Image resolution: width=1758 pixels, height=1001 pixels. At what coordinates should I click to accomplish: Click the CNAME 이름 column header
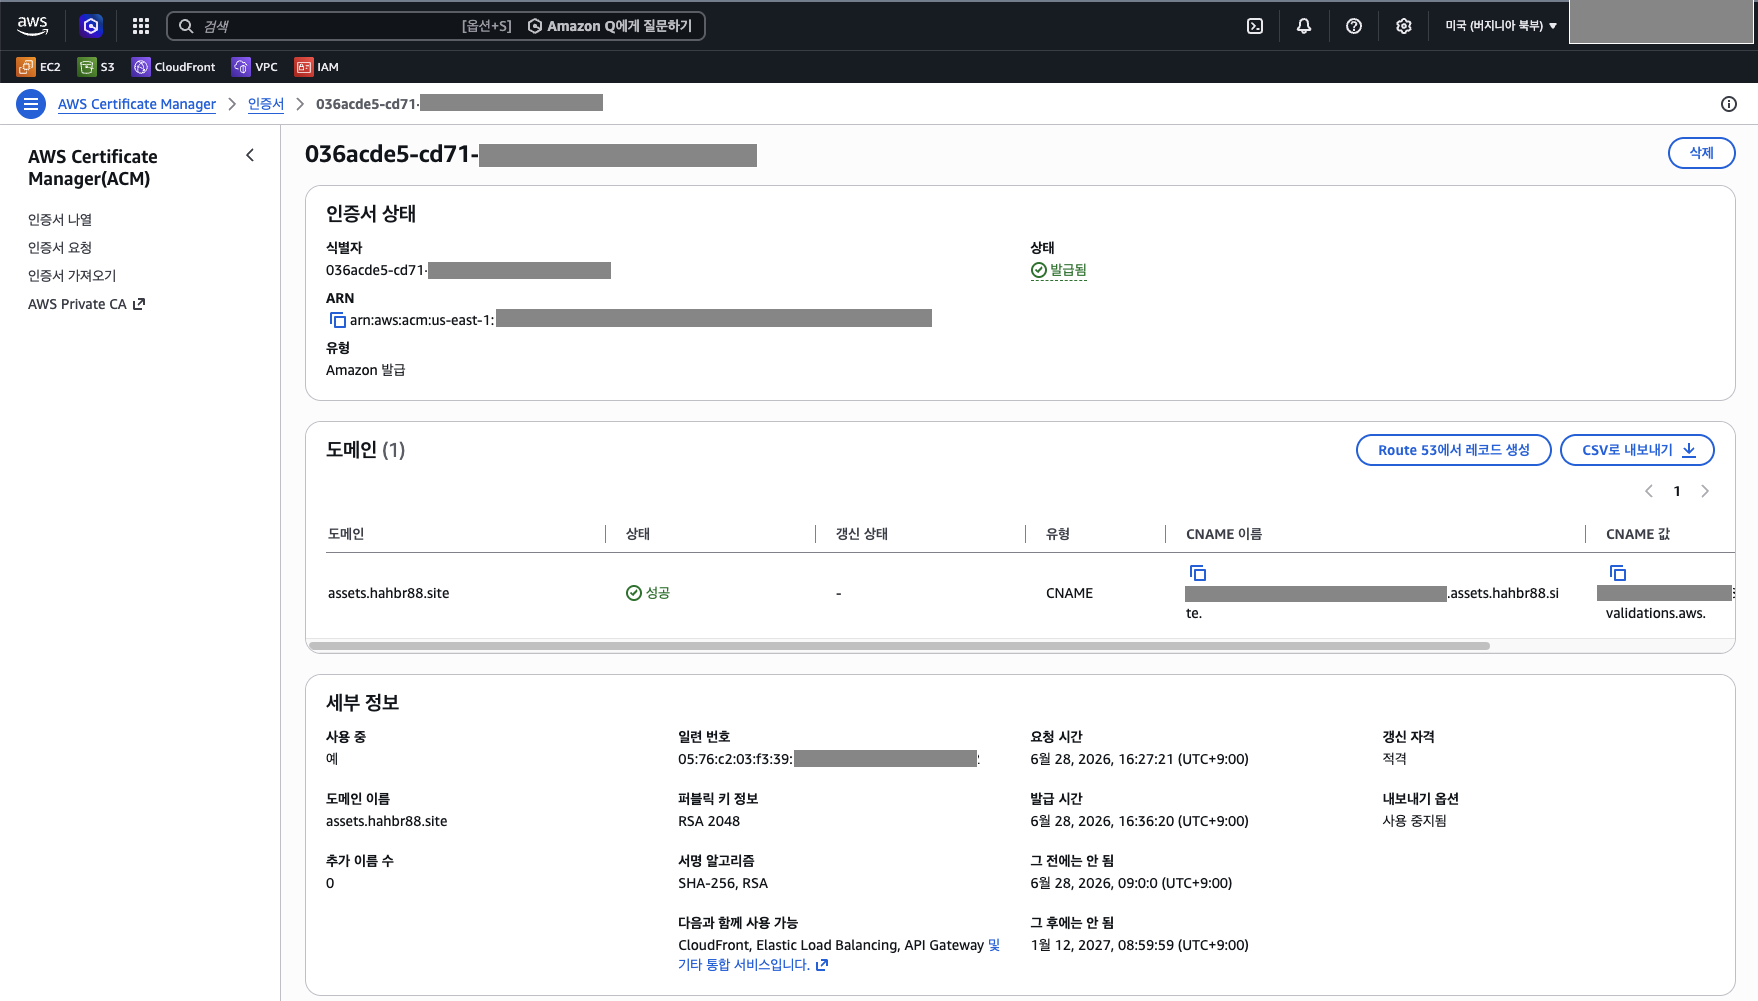coord(1224,534)
